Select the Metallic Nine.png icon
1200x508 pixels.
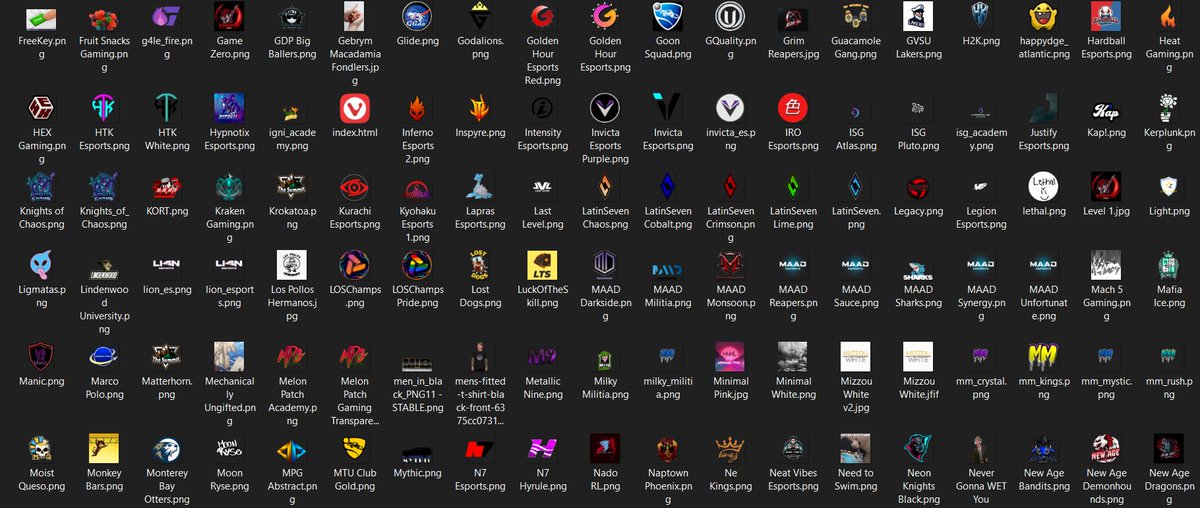(x=542, y=356)
